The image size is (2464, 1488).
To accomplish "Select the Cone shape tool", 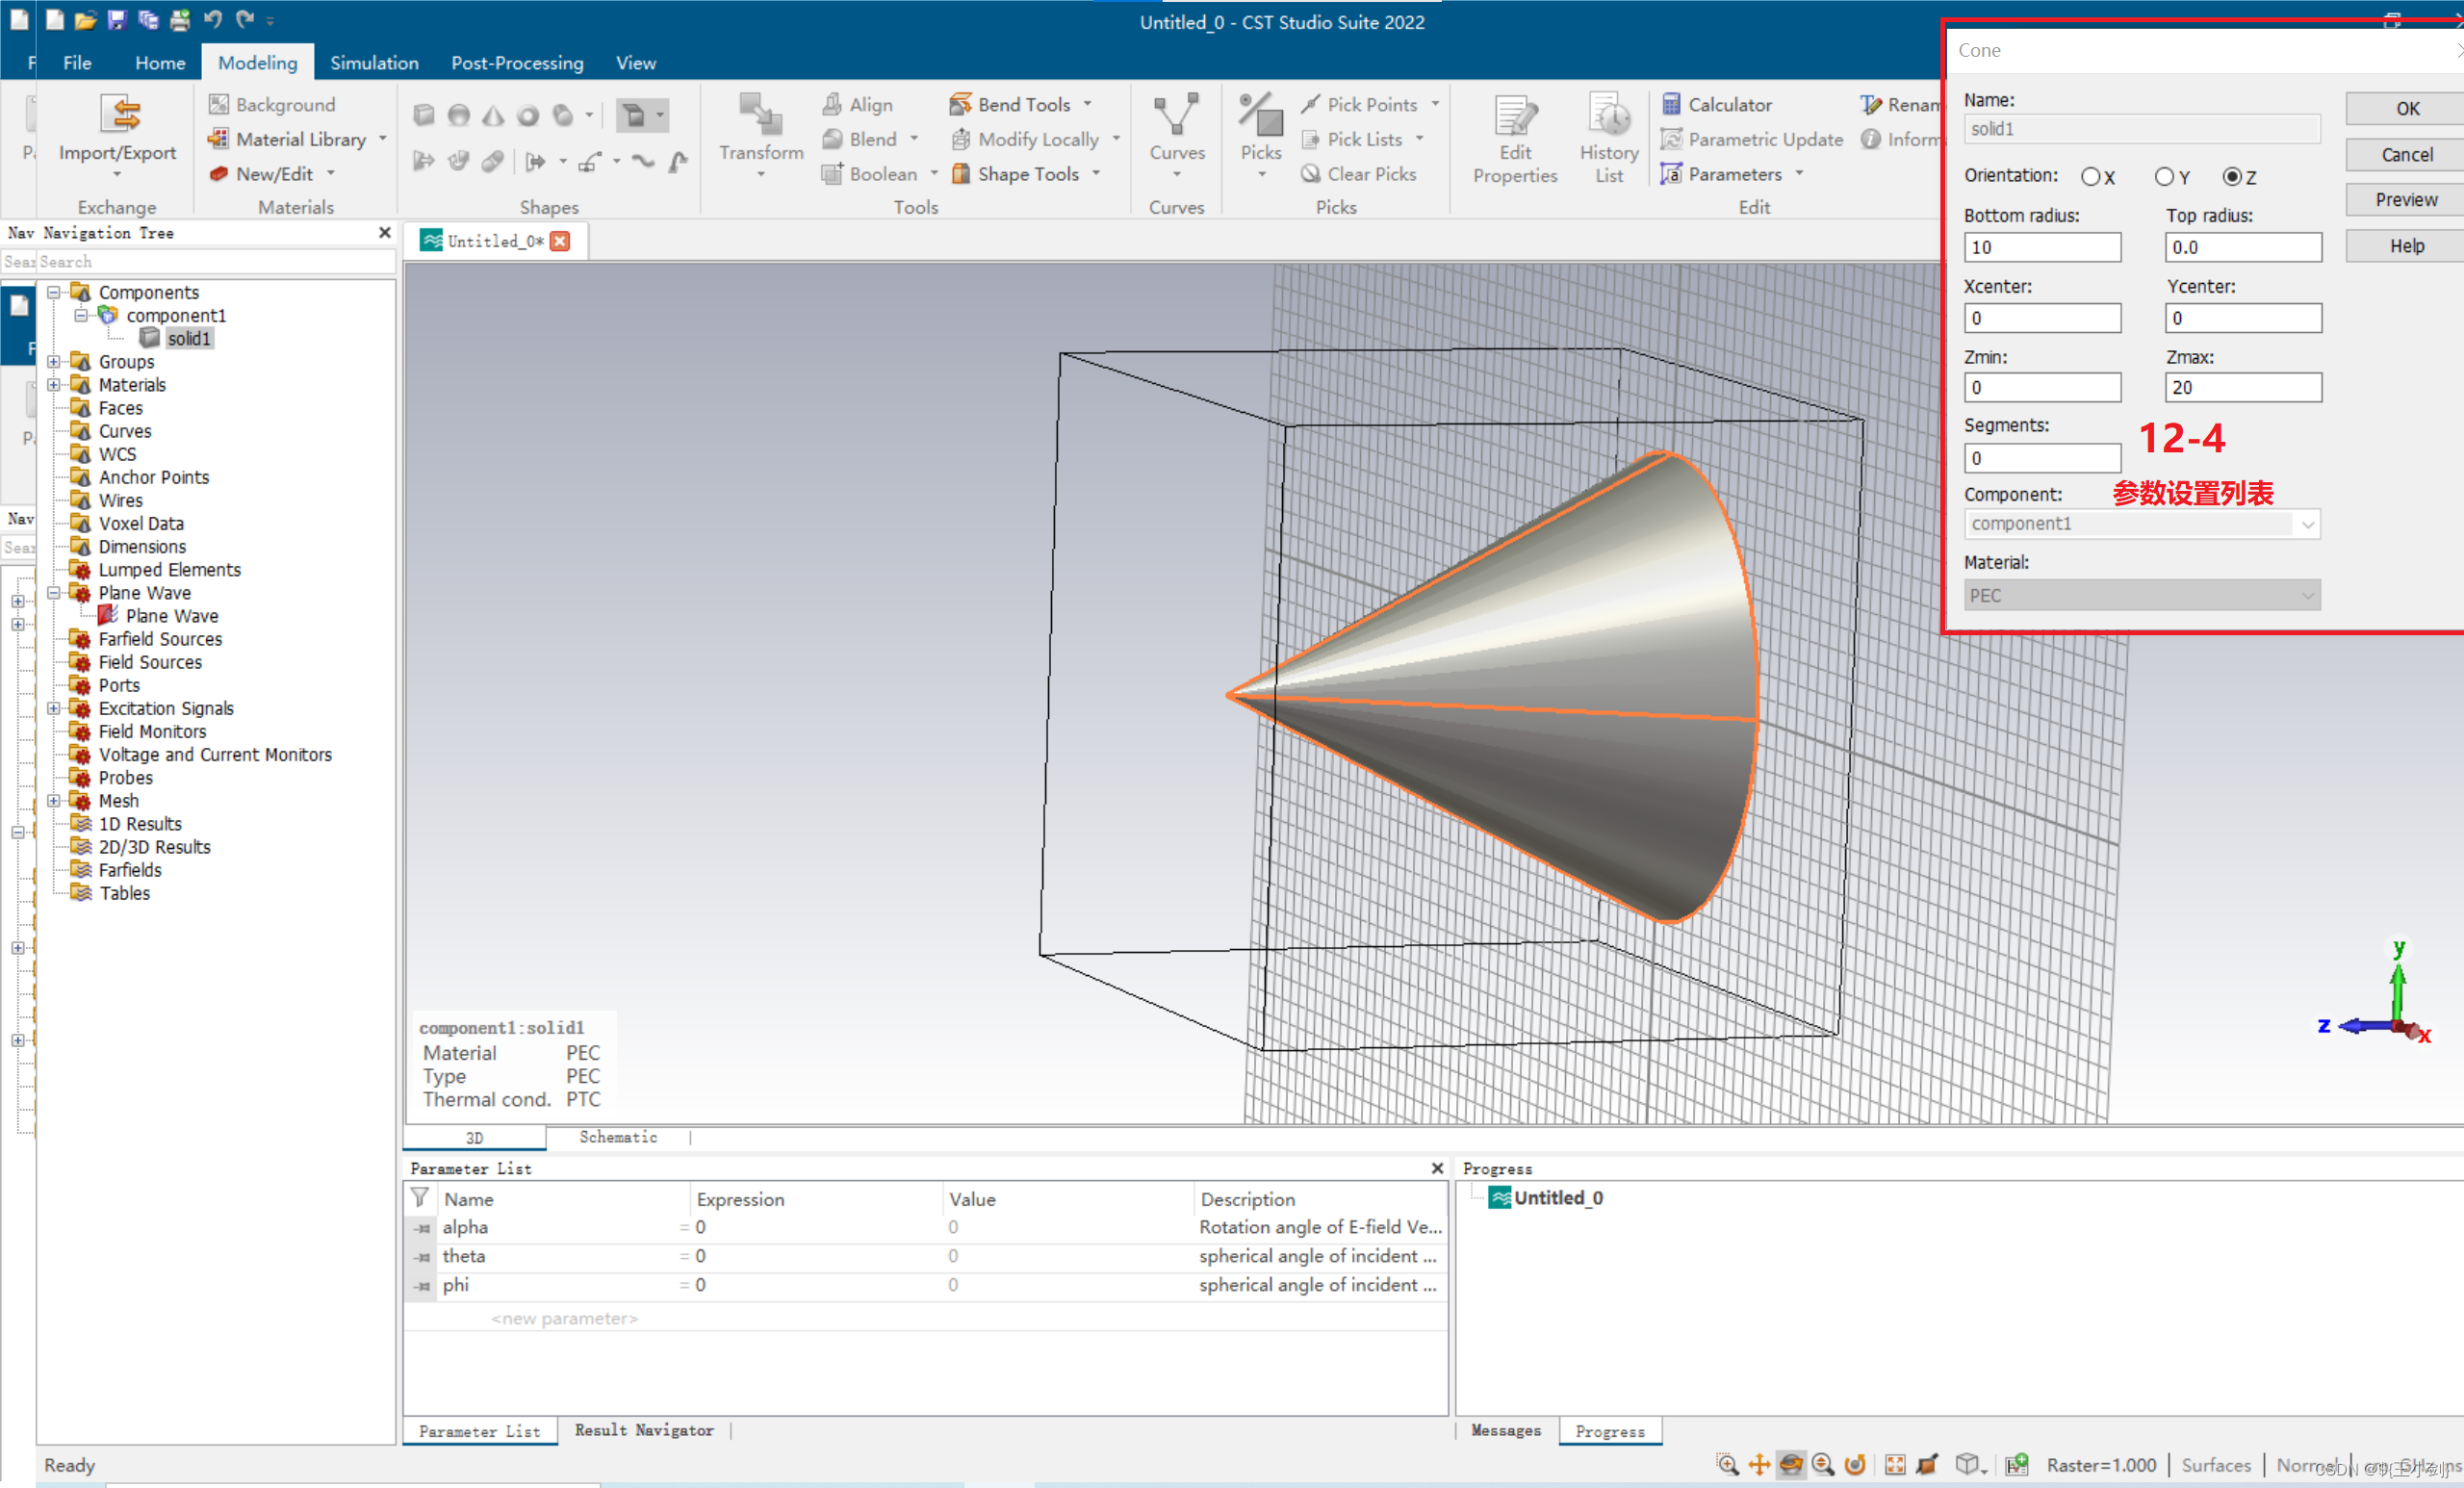I will pyautogui.click(x=493, y=116).
